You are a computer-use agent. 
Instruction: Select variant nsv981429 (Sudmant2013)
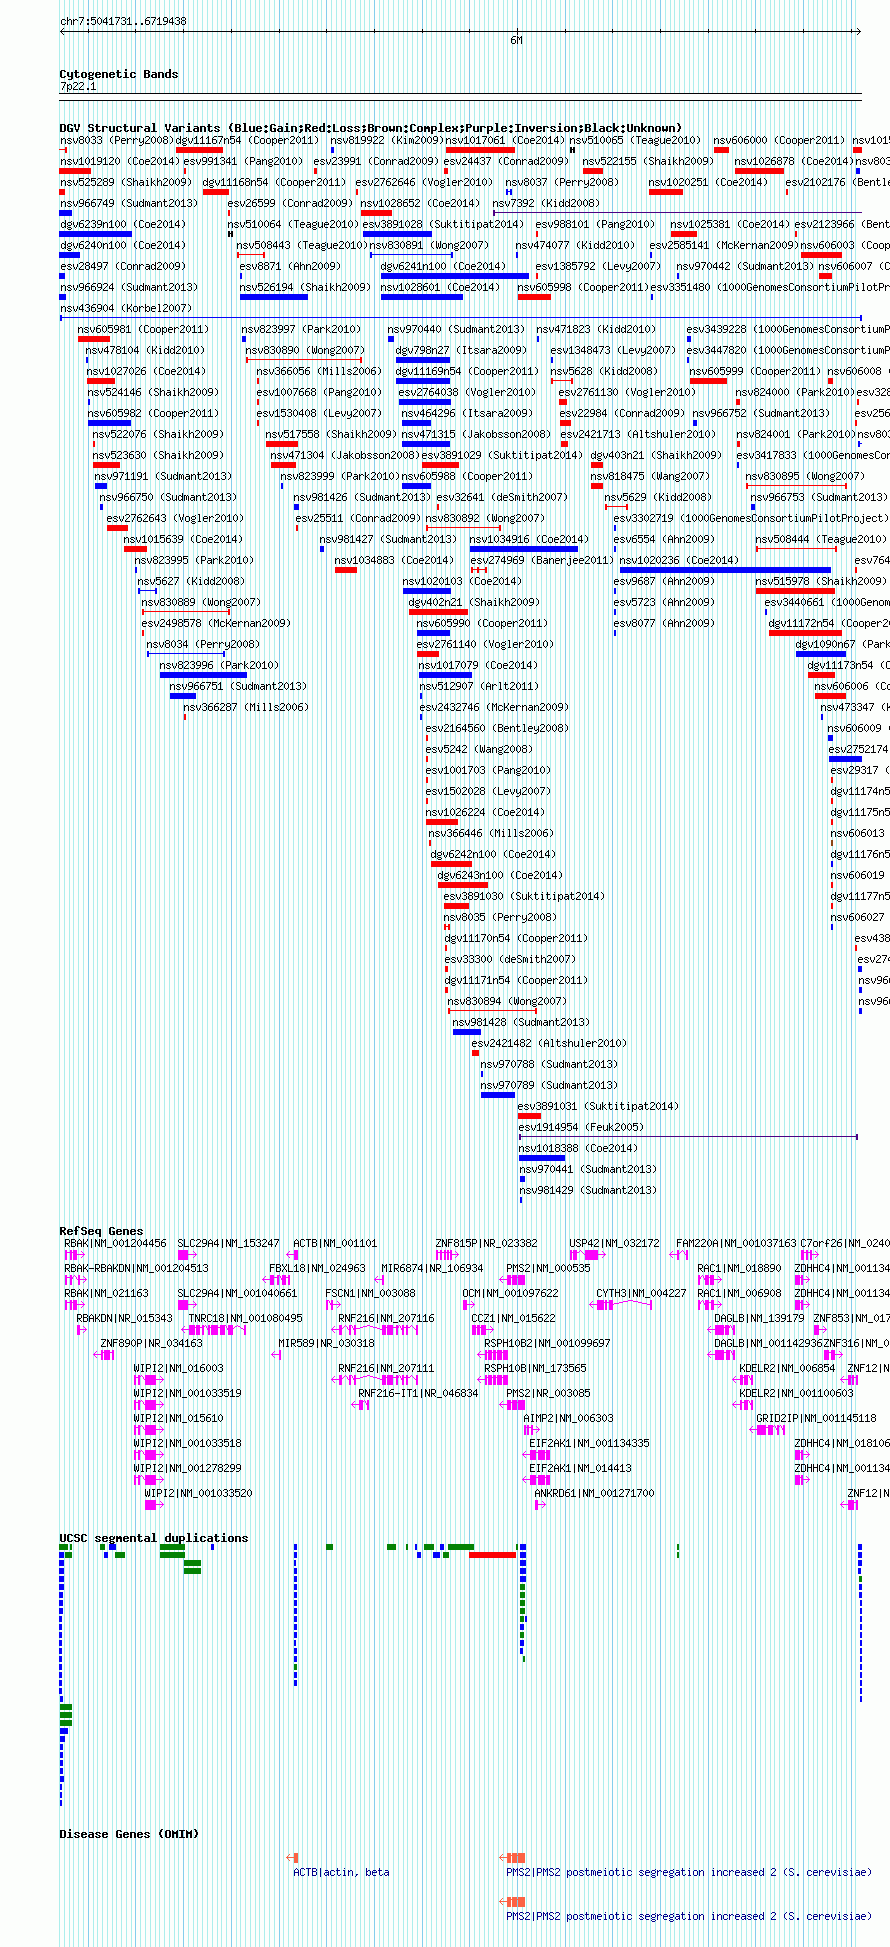click(588, 1190)
